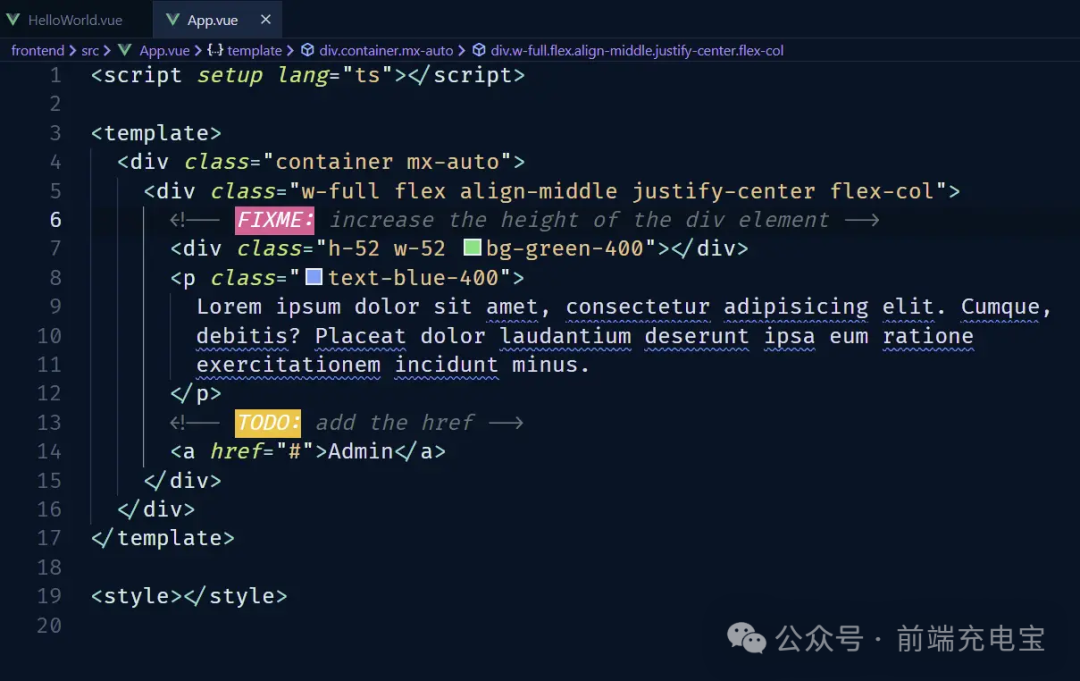The height and width of the screenshot is (681, 1080).
Task: Expand chevron after template breadcrumb
Action: (x=290, y=50)
